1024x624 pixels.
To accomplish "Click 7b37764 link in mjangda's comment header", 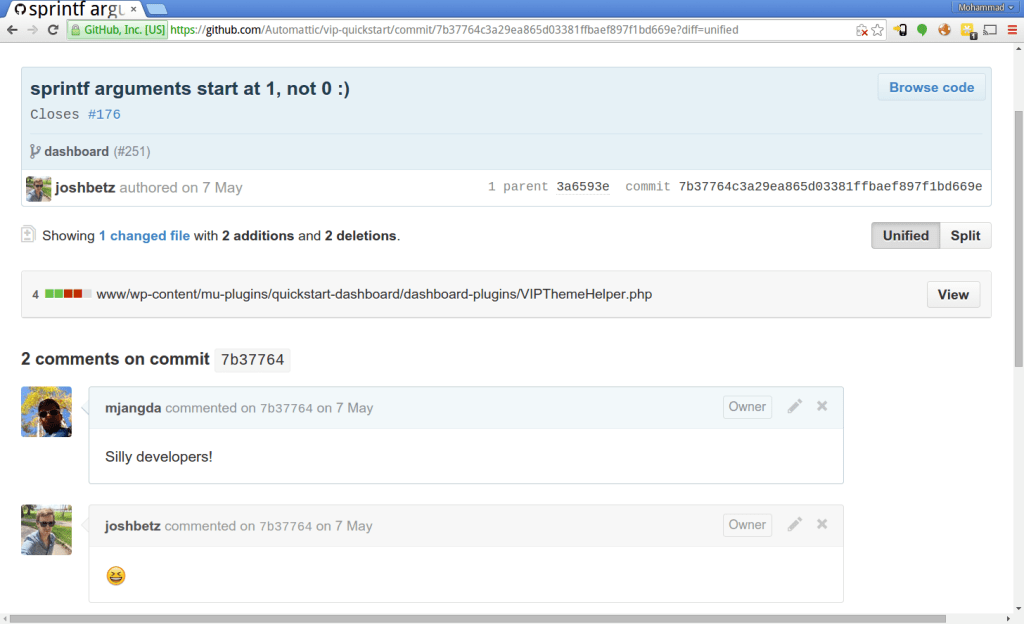I will [286, 409].
